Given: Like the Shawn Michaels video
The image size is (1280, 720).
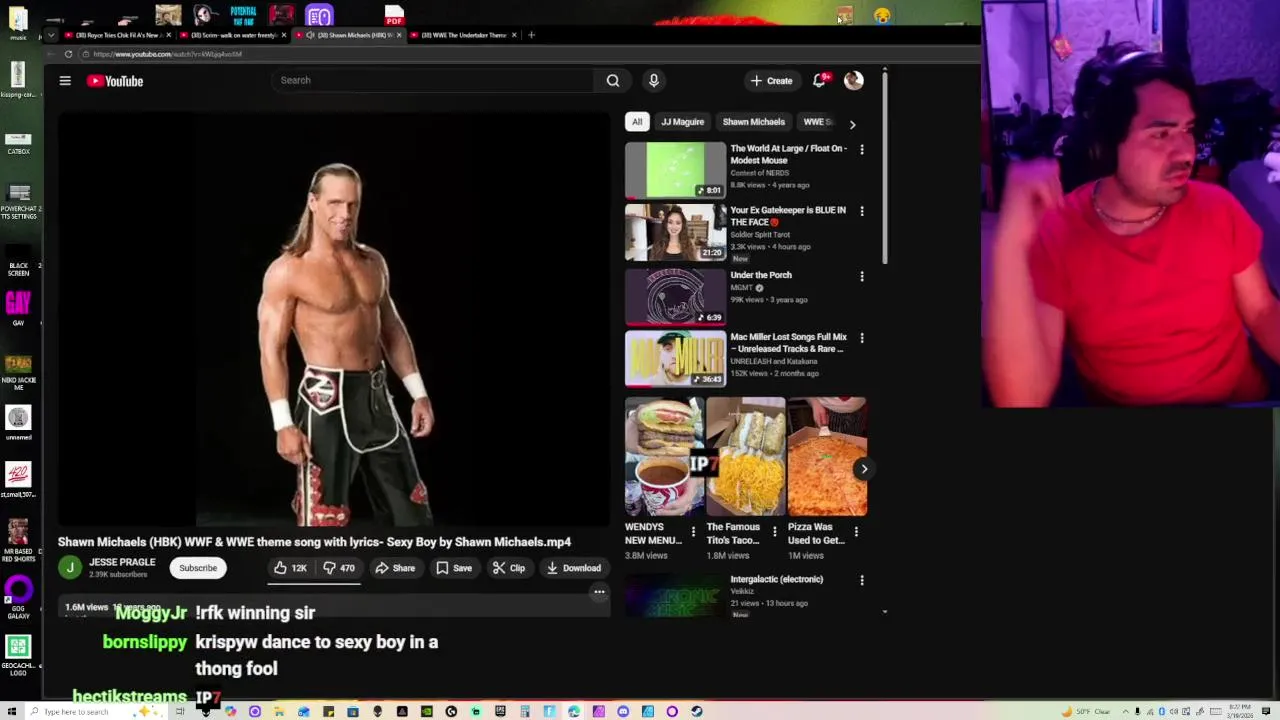Looking at the screenshot, I should point(291,568).
